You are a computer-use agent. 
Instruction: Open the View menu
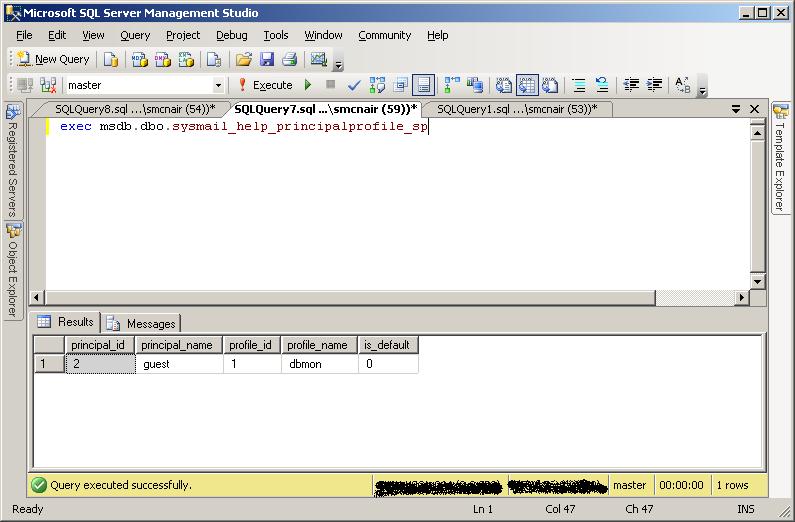(x=93, y=35)
